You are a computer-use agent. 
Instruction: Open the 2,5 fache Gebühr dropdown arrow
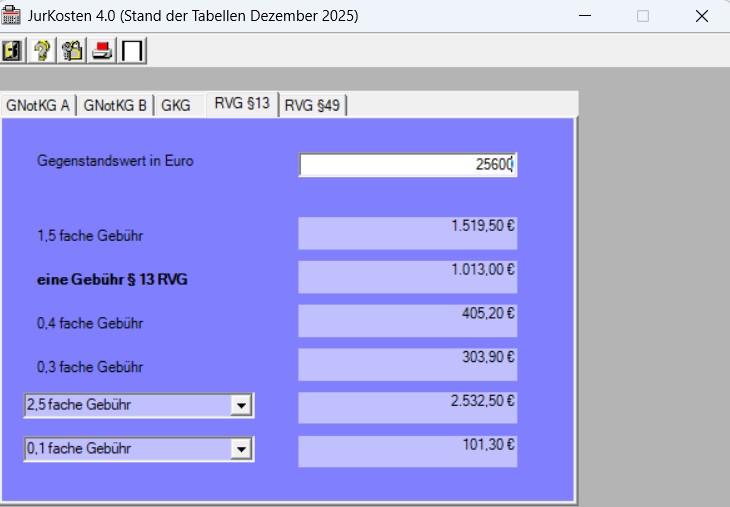(241, 406)
